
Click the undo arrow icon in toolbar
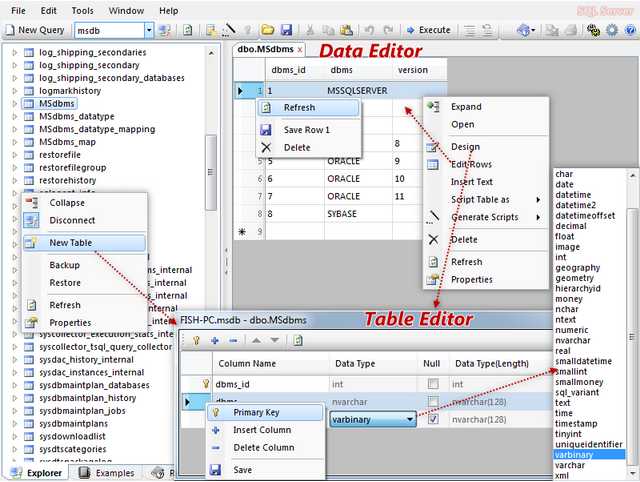click(x=369, y=30)
